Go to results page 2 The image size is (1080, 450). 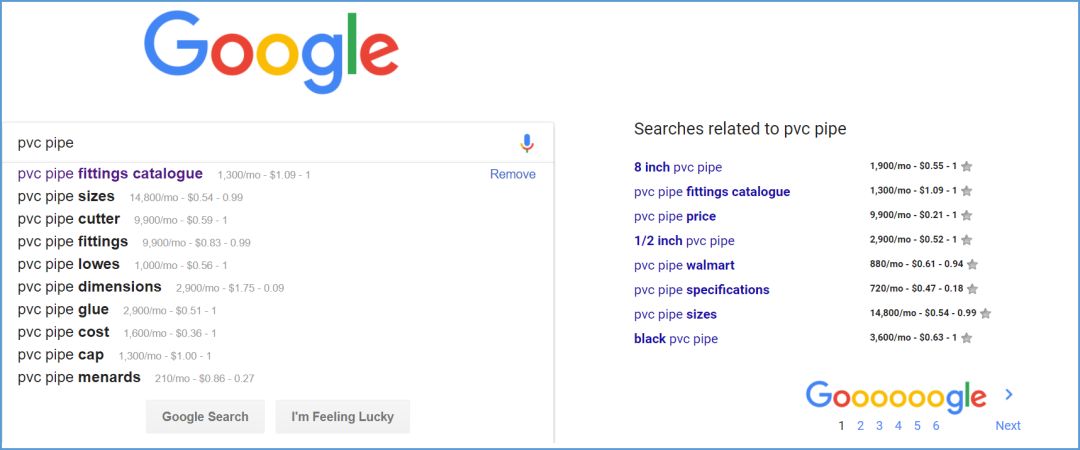click(x=860, y=426)
